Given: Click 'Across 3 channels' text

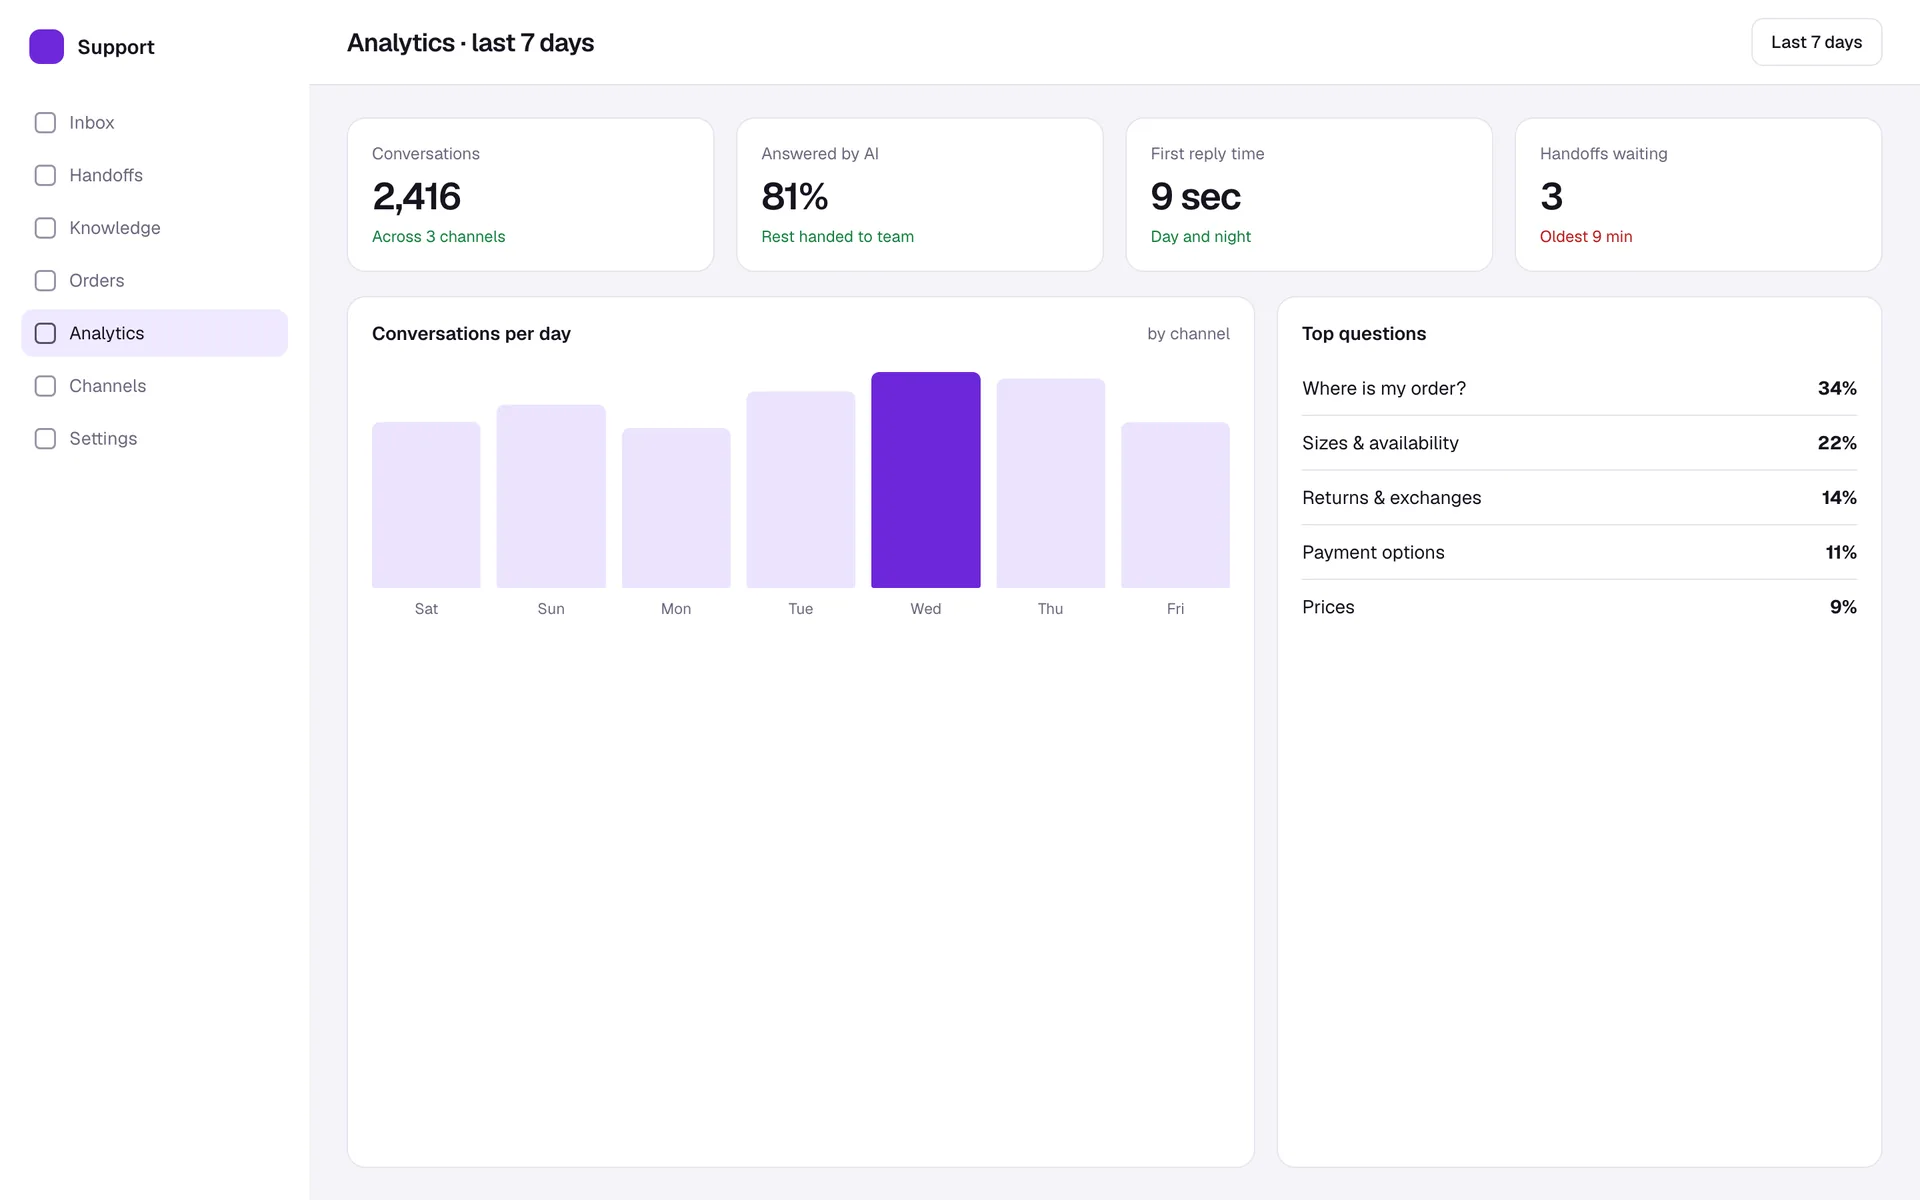Looking at the screenshot, I should [x=438, y=237].
